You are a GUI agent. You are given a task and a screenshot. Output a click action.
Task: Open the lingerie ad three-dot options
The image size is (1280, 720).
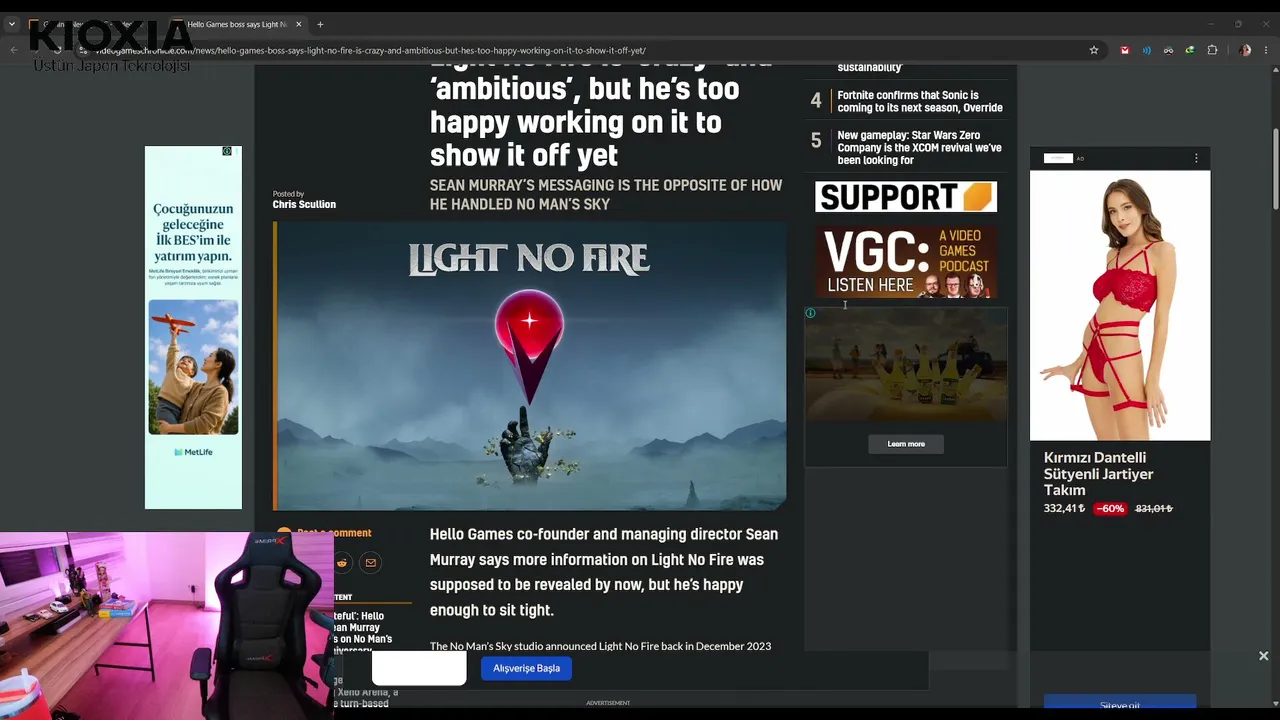tap(1196, 158)
